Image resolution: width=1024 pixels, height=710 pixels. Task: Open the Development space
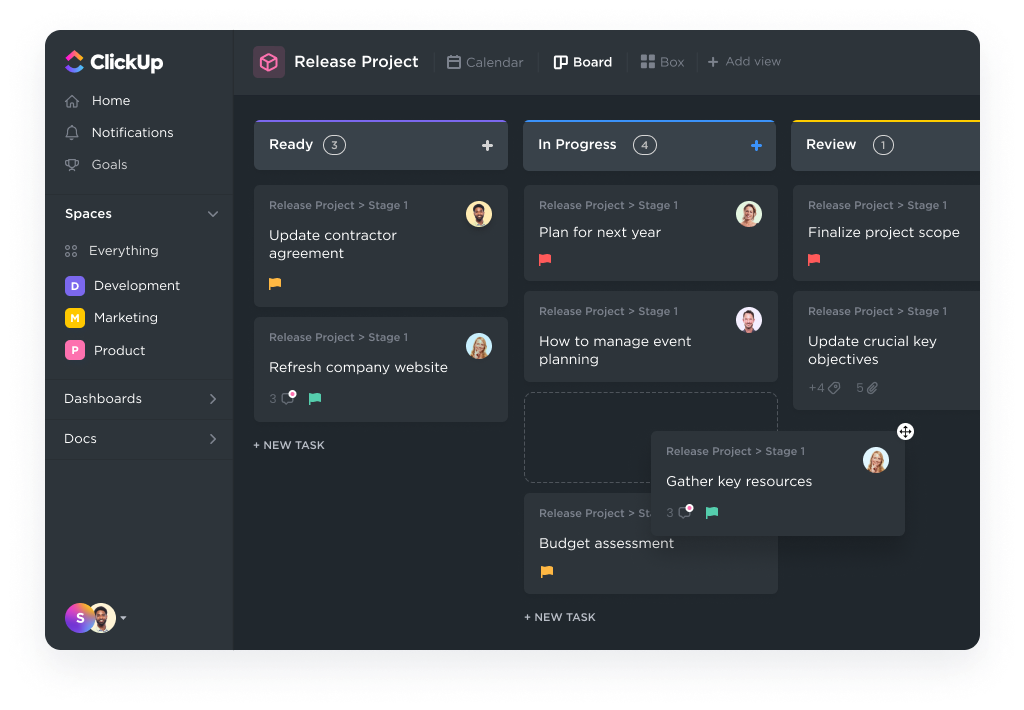(x=136, y=285)
